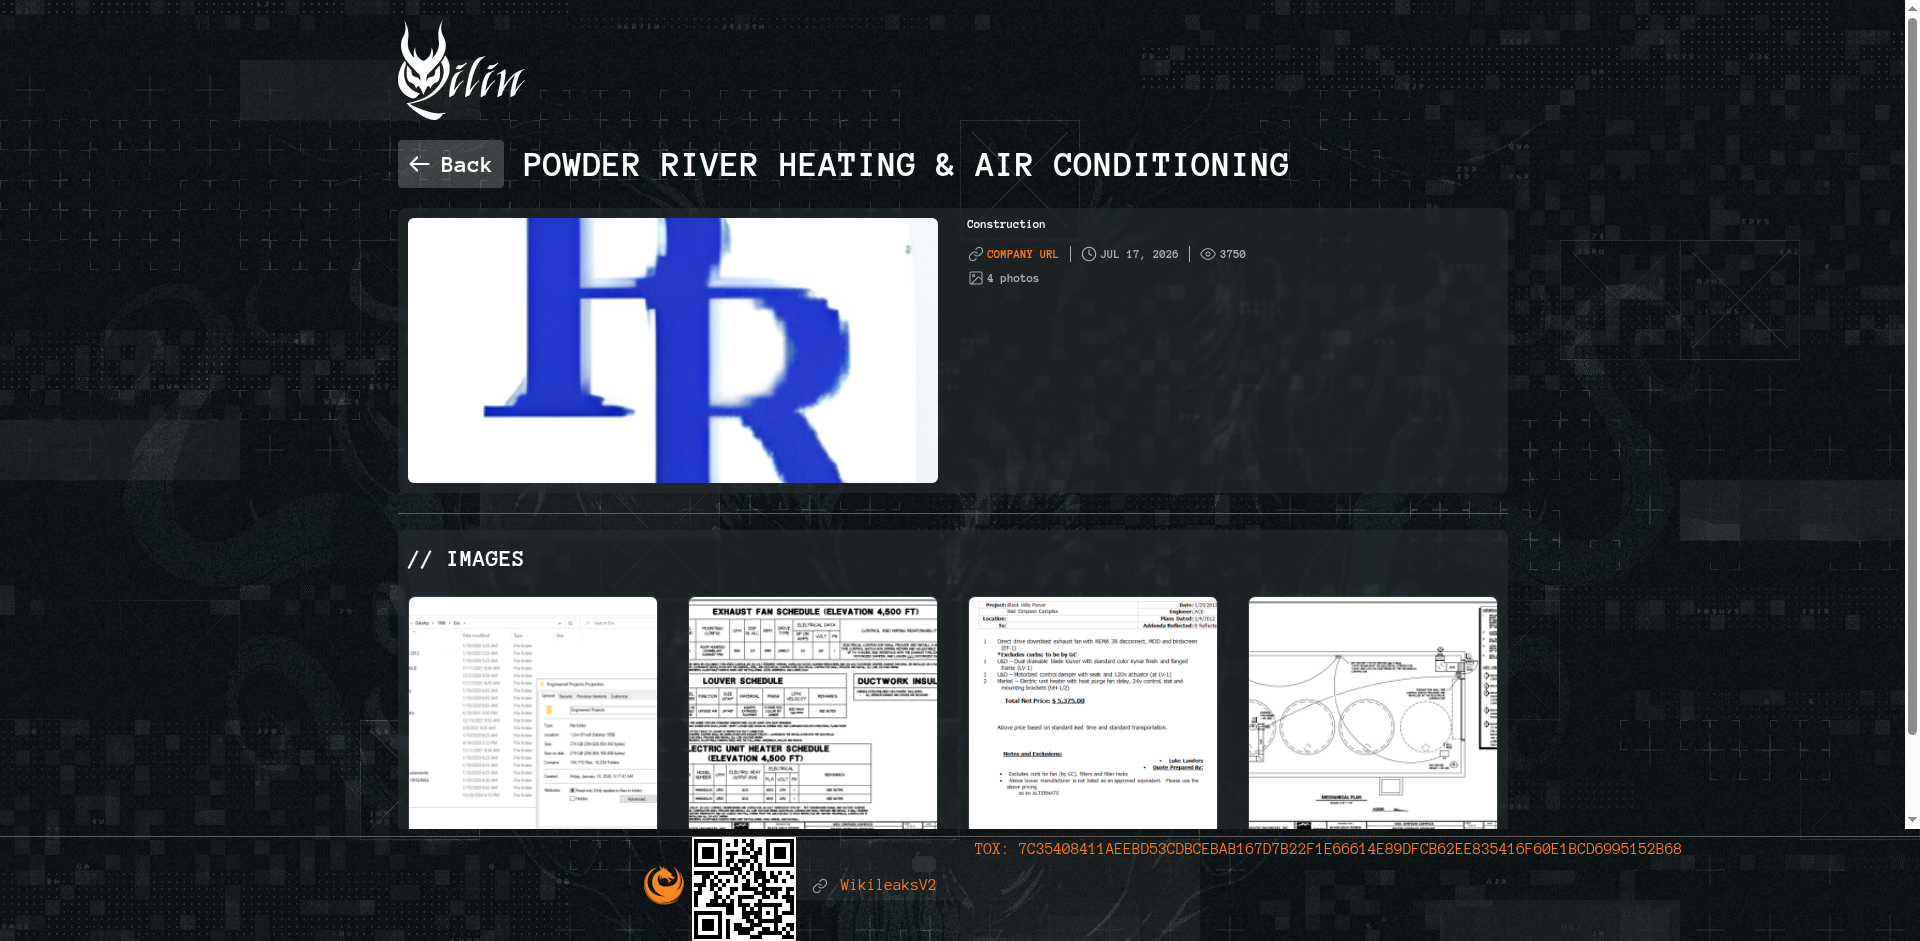Go back with the Back button
Viewport: 1920px width, 941px height.
pyautogui.click(x=451, y=164)
